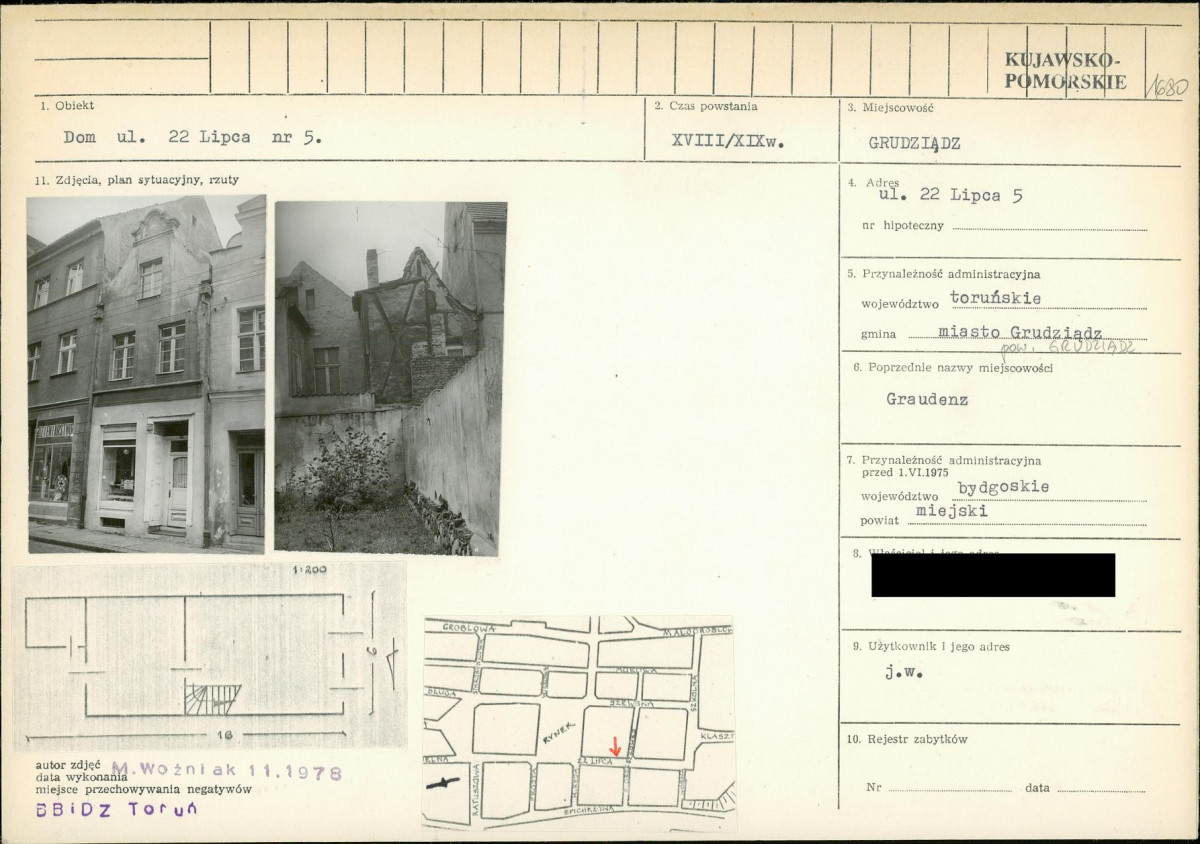Click the black redacted owner bar
This screenshot has width=1200, height=844.
click(992, 575)
